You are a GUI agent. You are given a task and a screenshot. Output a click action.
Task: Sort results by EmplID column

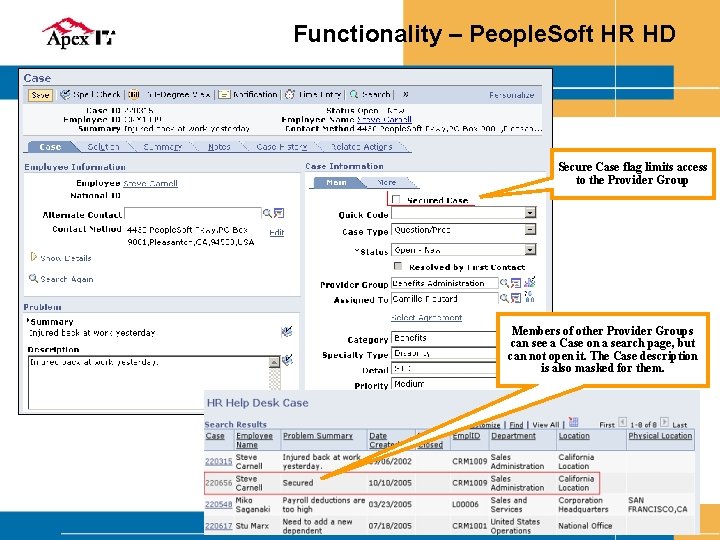point(466,436)
